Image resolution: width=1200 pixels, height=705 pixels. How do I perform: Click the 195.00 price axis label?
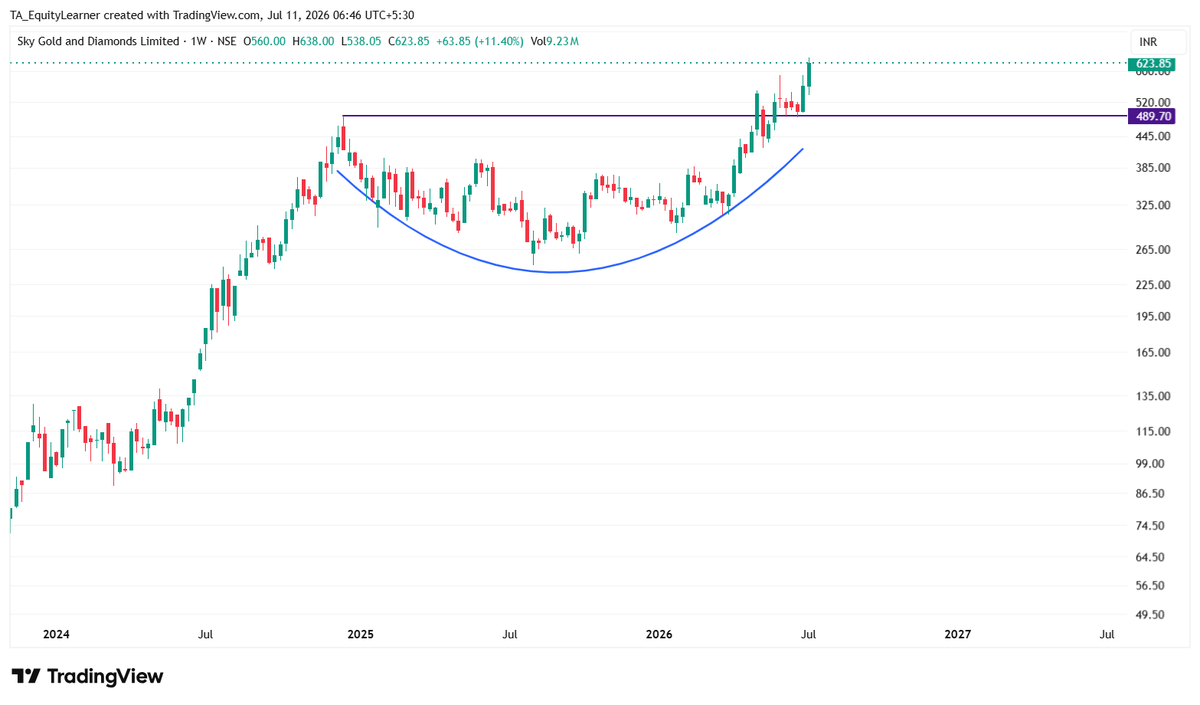point(1153,316)
